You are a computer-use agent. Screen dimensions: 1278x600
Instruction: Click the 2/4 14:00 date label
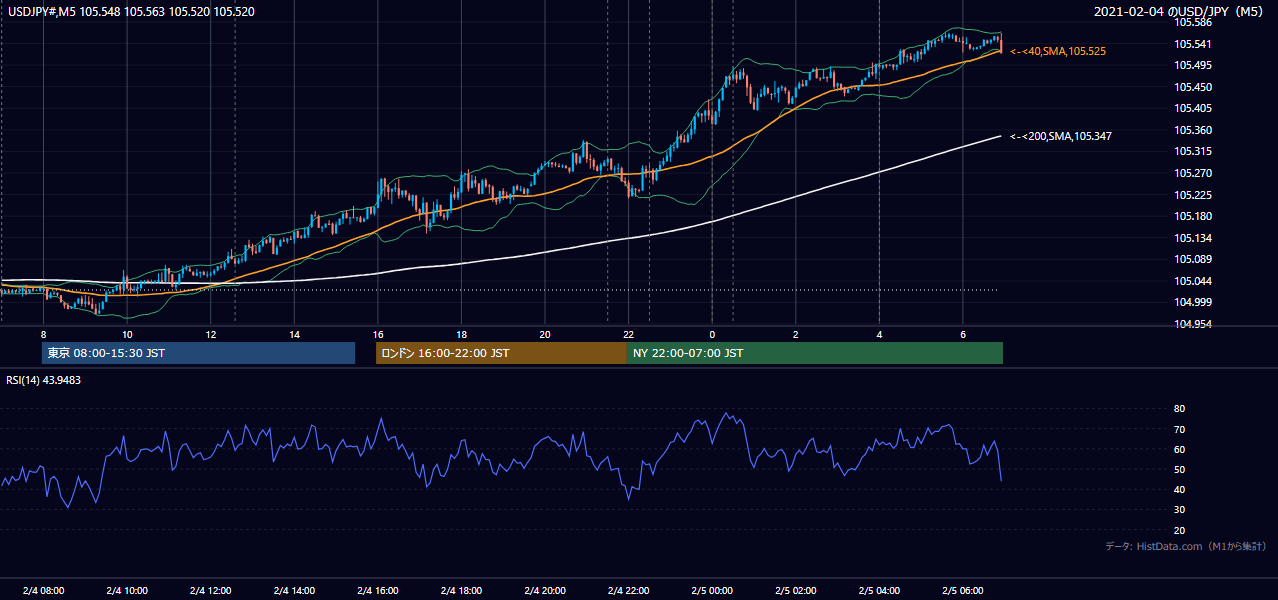pos(294,590)
